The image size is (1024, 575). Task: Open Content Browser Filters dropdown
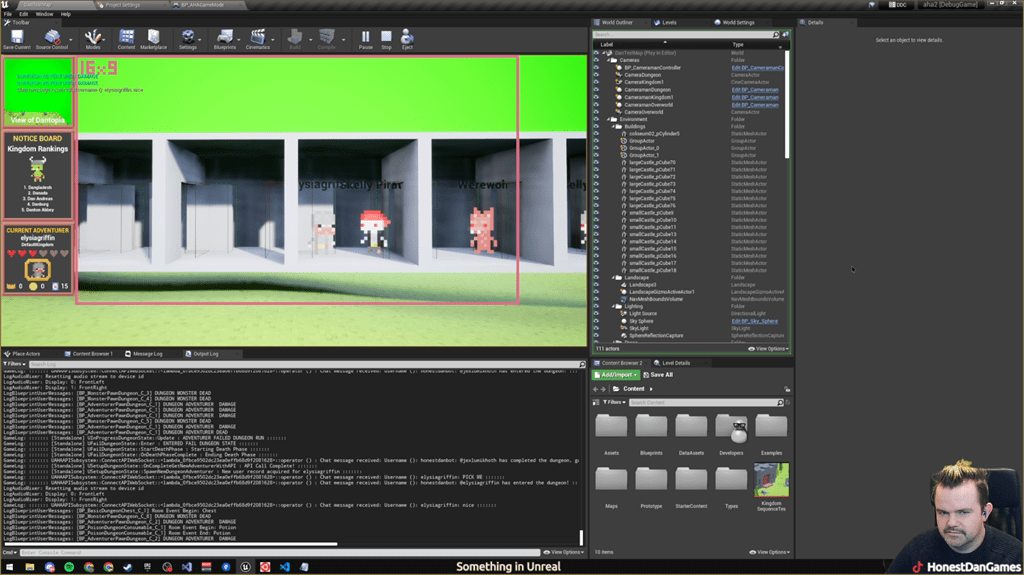coord(614,402)
